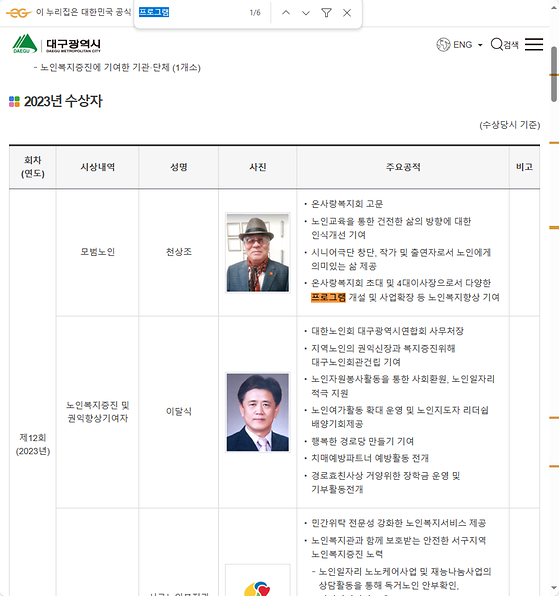This screenshot has width=559, height=596.
Task: Click the 주요공적 column header
Action: tap(403, 167)
